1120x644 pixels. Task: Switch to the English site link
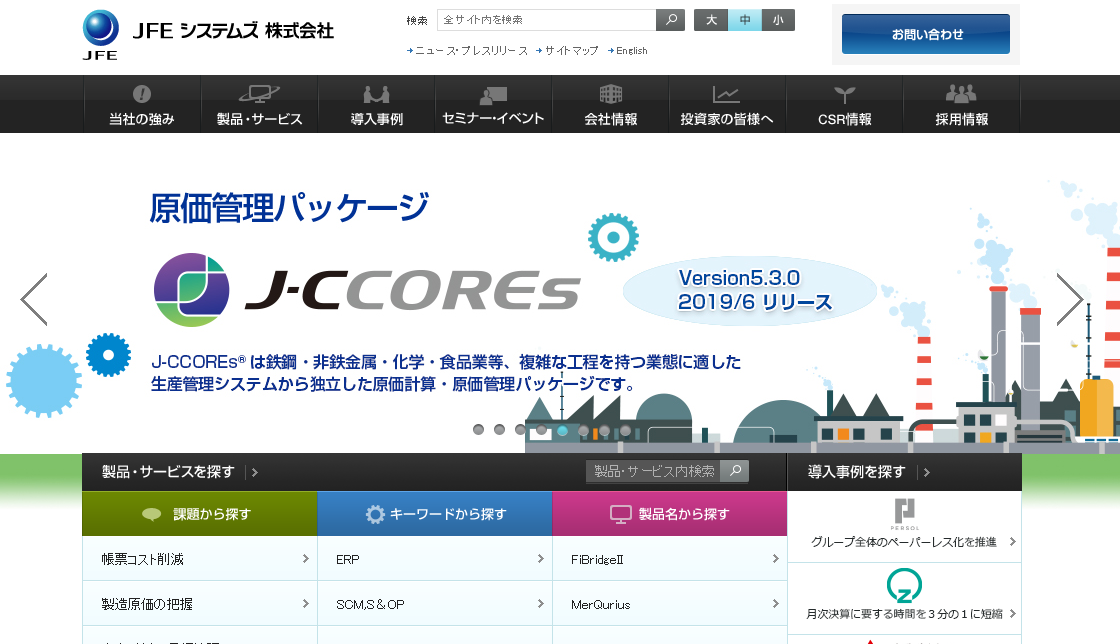tap(628, 51)
